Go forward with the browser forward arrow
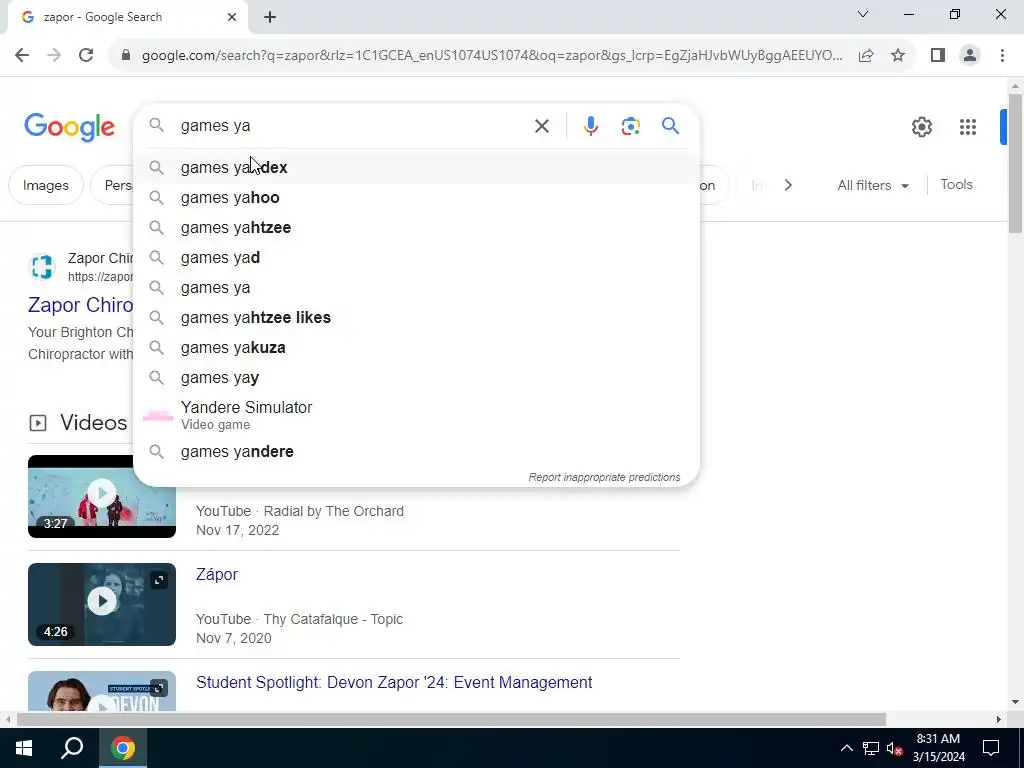1024x768 pixels. tap(54, 56)
